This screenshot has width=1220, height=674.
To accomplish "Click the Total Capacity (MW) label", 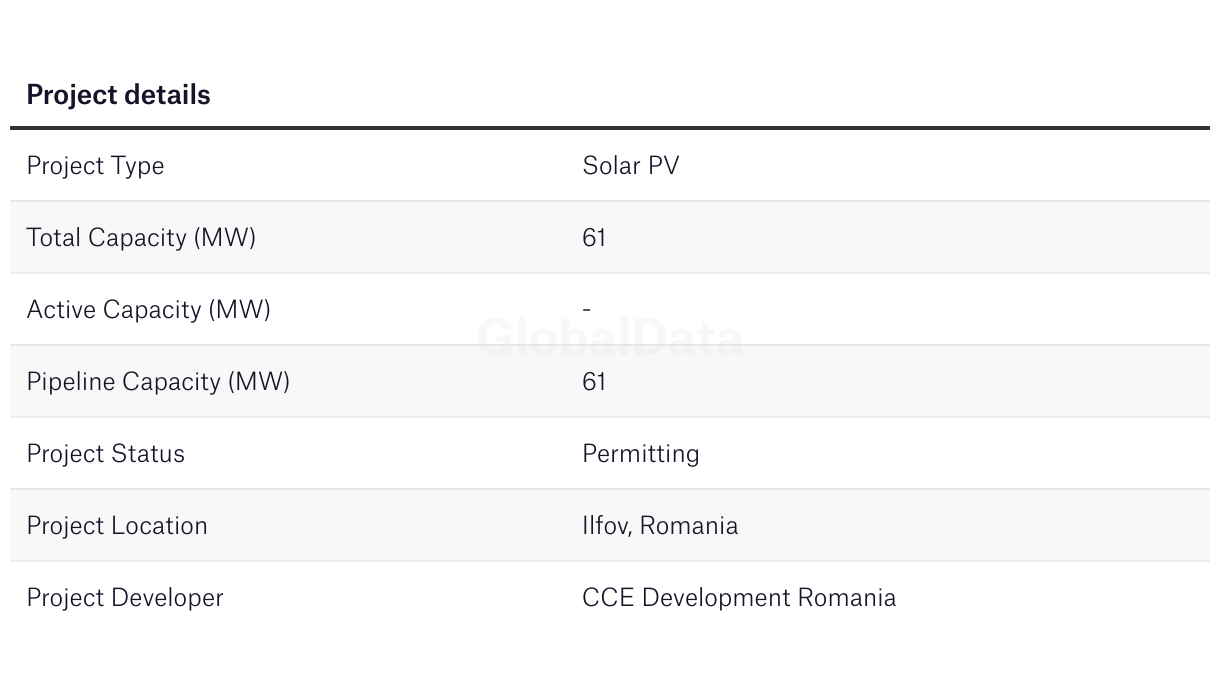I will 141,238.
